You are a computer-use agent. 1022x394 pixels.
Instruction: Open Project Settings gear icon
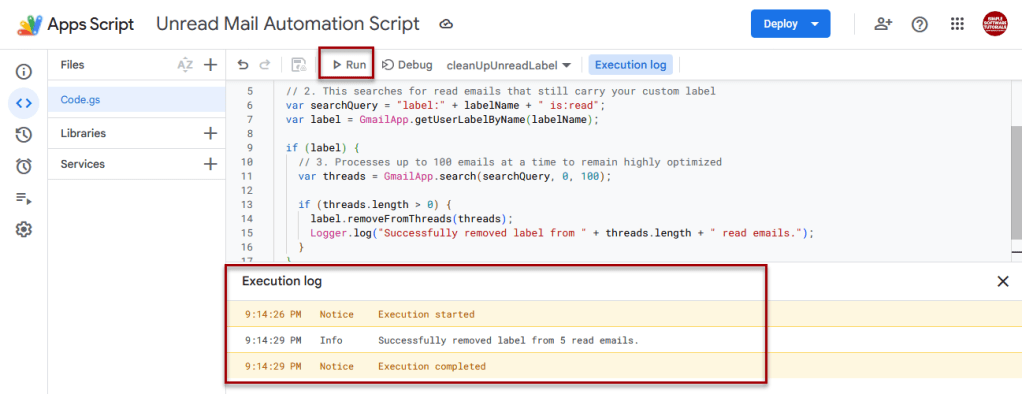pyautogui.click(x=23, y=230)
